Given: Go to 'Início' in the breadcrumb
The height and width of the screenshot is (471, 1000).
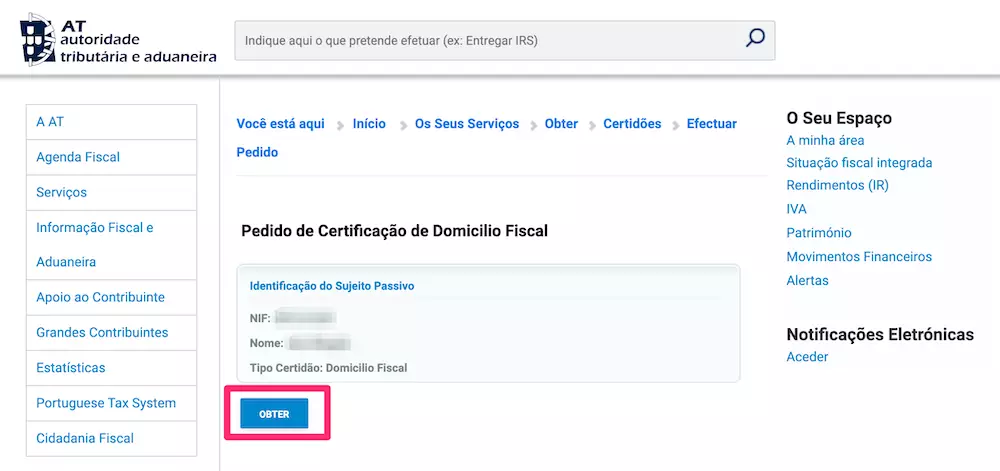Looking at the screenshot, I should coord(369,124).
